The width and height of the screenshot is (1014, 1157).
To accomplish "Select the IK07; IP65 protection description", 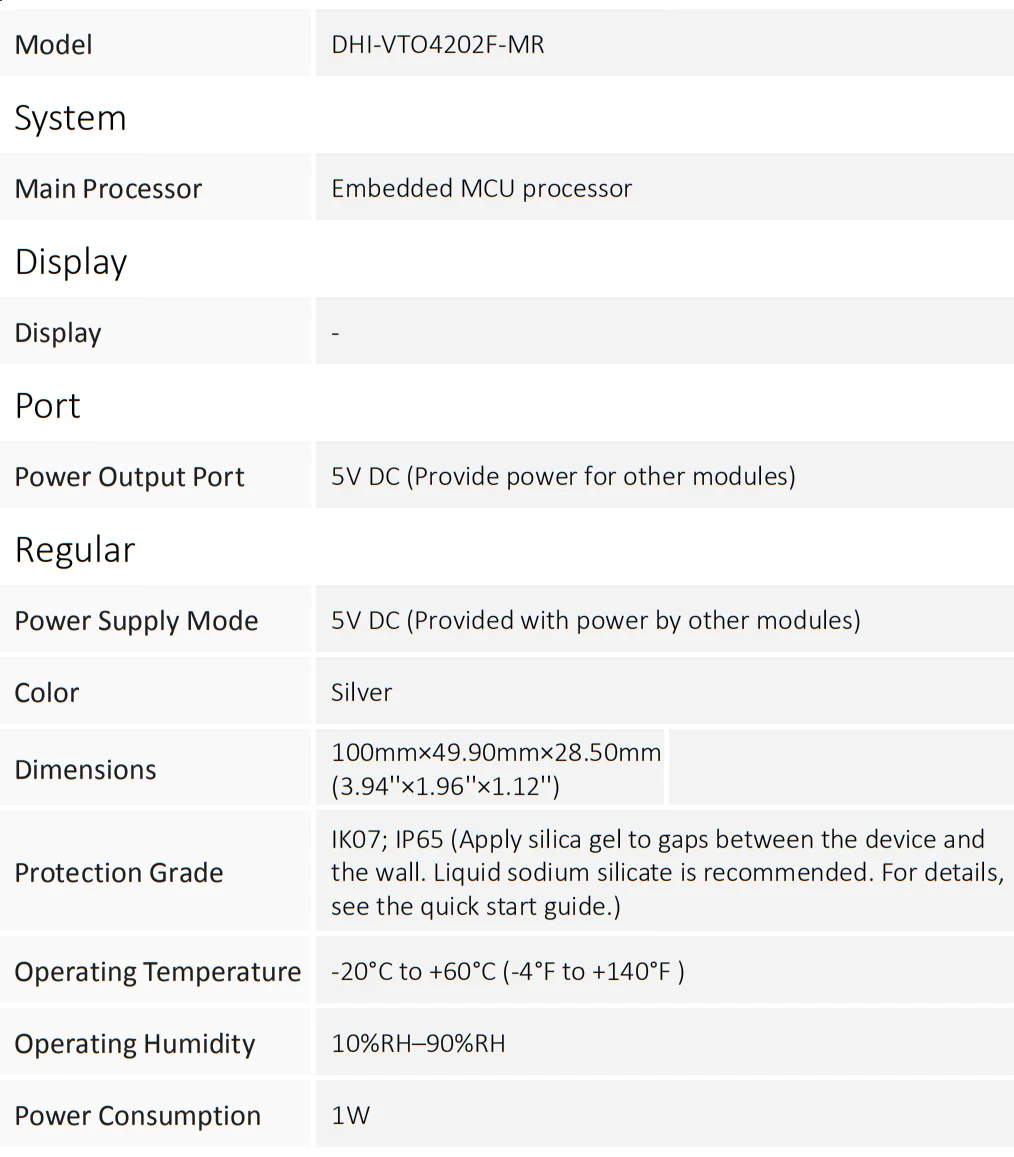I will pyautogui.click(x=667, y=873).
